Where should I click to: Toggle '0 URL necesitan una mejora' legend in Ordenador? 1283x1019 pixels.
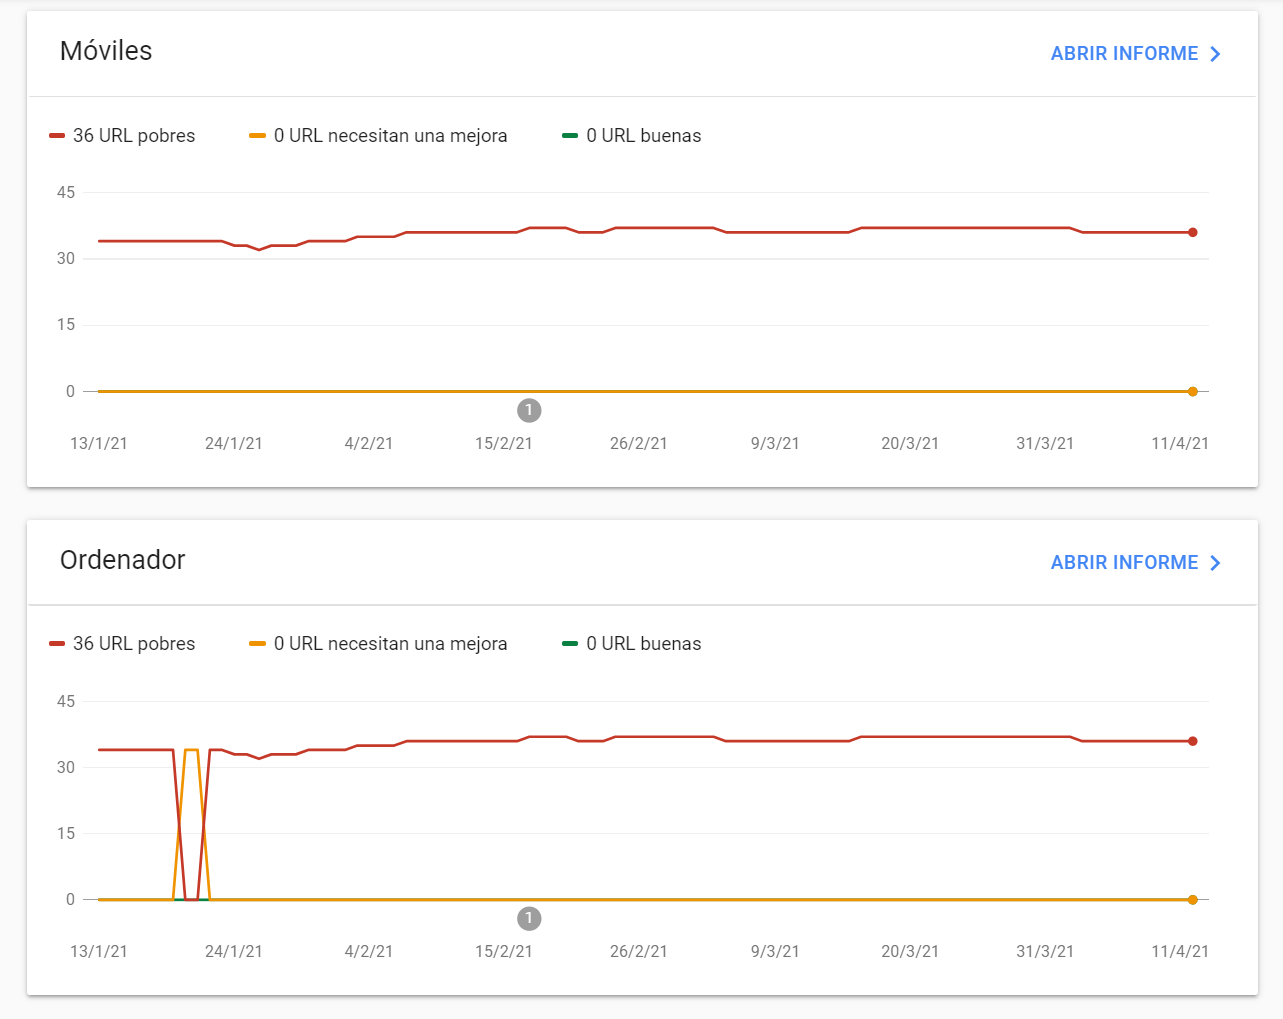pos(378,644)
